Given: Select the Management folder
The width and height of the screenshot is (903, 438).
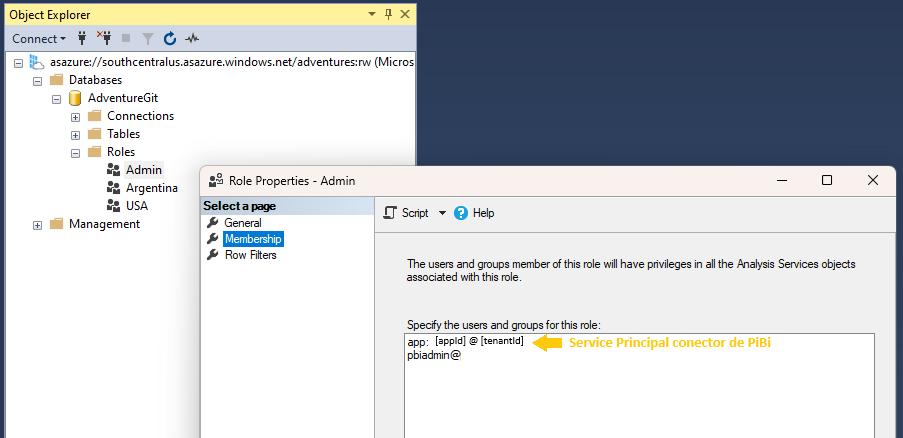Looking at the screenshot, I should [x=104, y=223].
